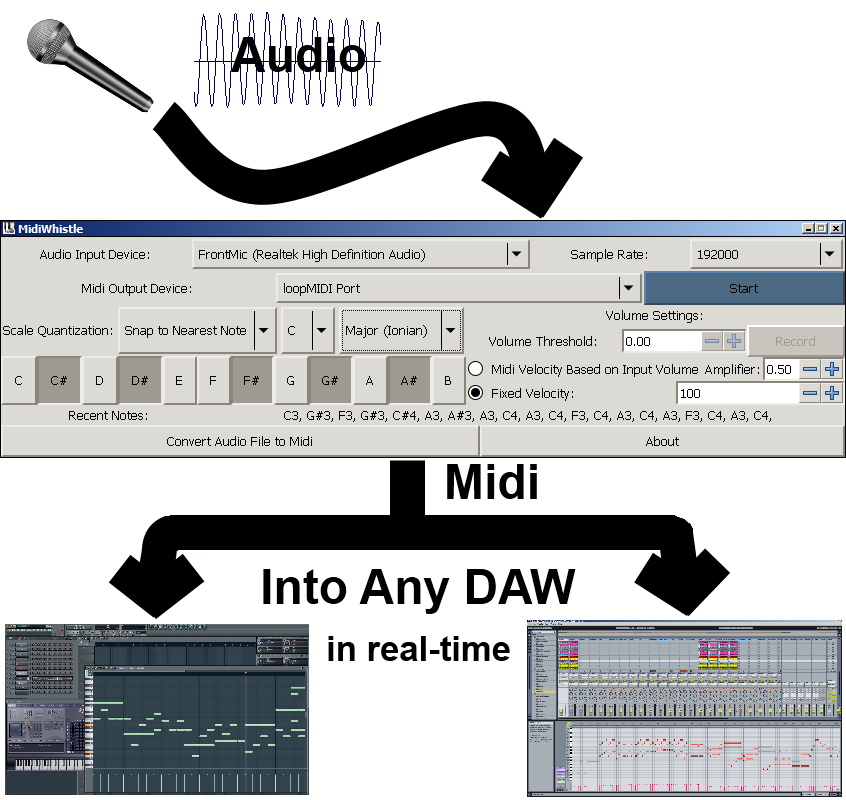
Task: Toggle the F# note key
Action: point(251,381)
